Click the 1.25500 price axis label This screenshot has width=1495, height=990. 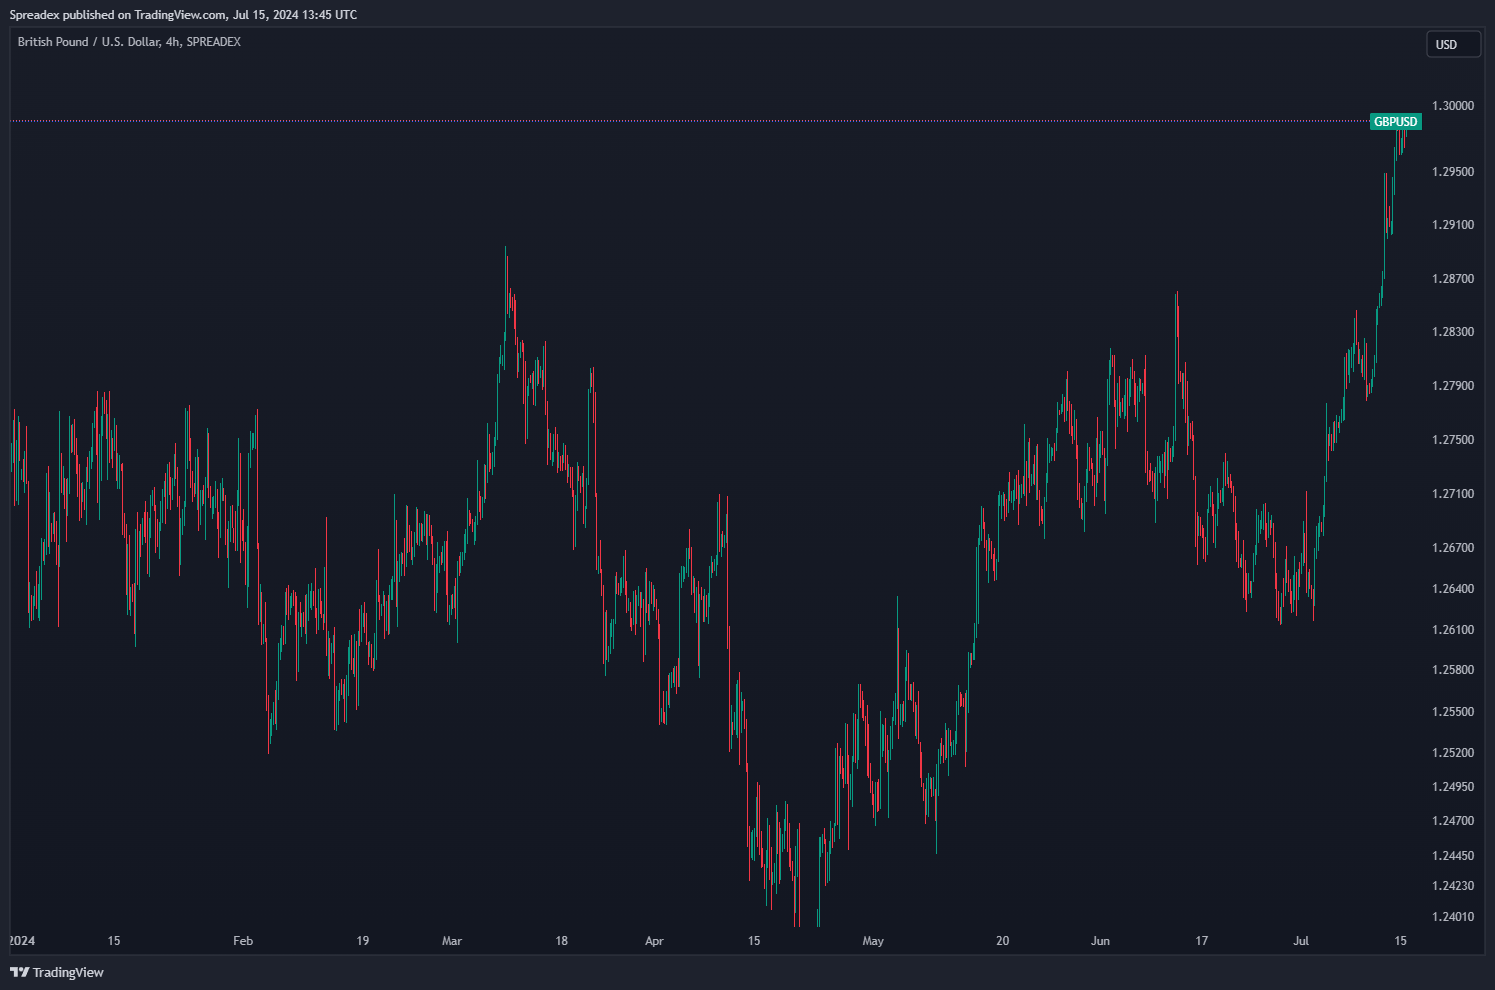[x=1453, y=712]
